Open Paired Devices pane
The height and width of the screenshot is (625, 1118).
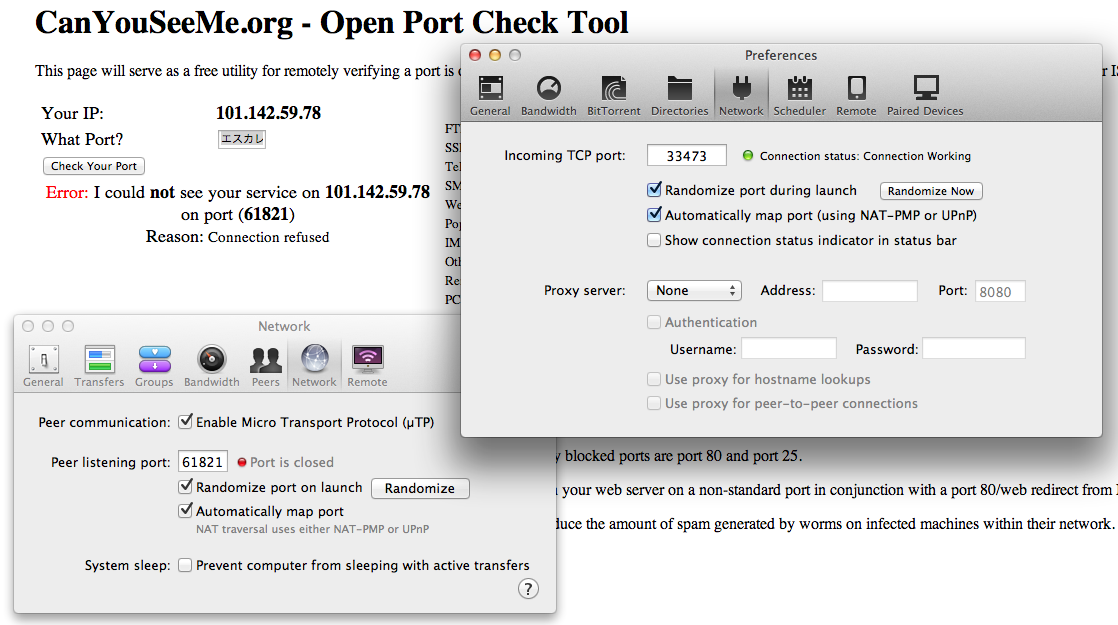[925, 95]
